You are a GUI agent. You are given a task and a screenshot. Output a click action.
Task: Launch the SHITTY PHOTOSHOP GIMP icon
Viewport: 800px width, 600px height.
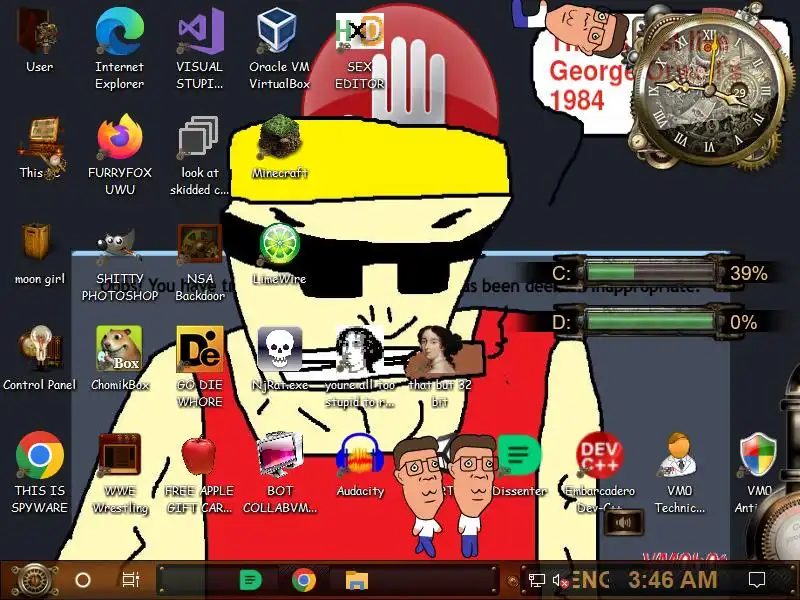(119, 264)
